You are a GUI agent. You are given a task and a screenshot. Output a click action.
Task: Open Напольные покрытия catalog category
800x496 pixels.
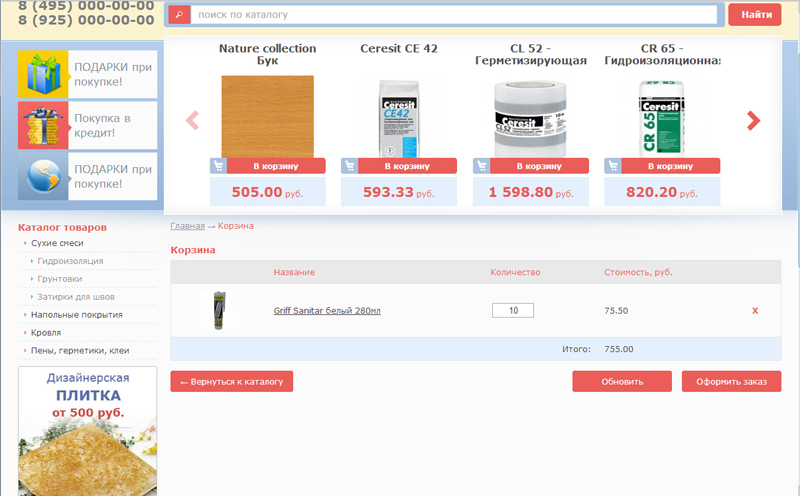77,315
